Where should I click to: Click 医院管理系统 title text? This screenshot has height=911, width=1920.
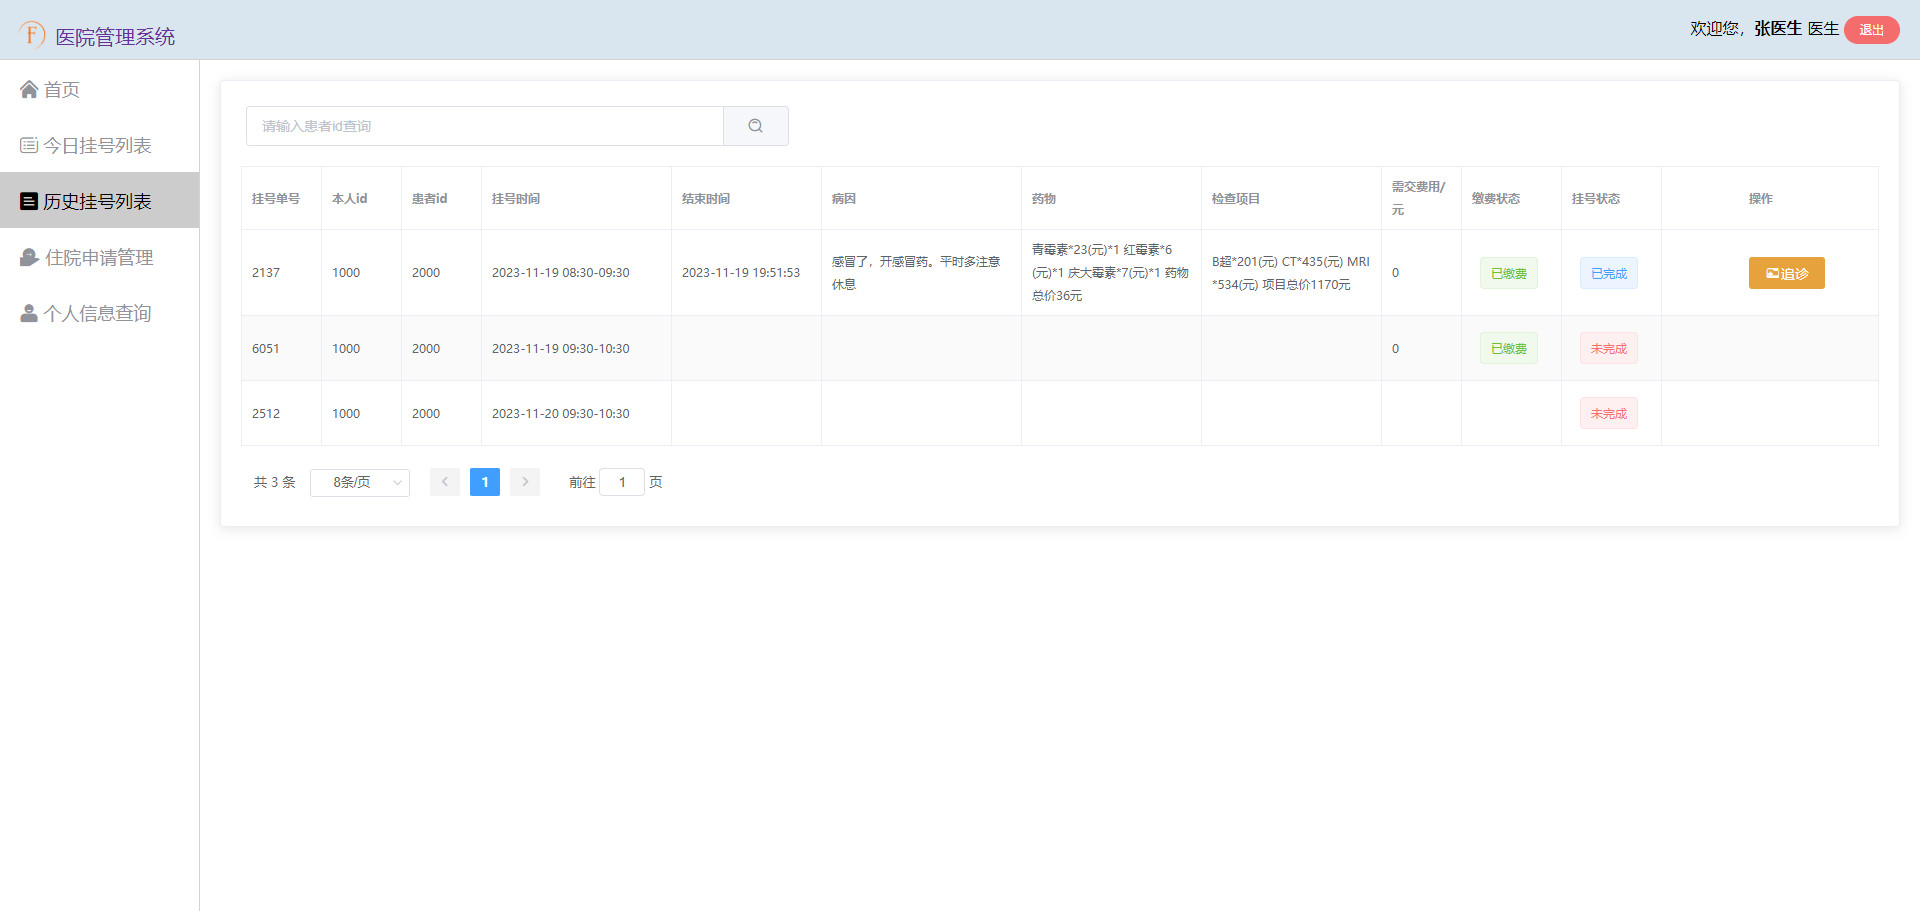(x=115, y=37)
